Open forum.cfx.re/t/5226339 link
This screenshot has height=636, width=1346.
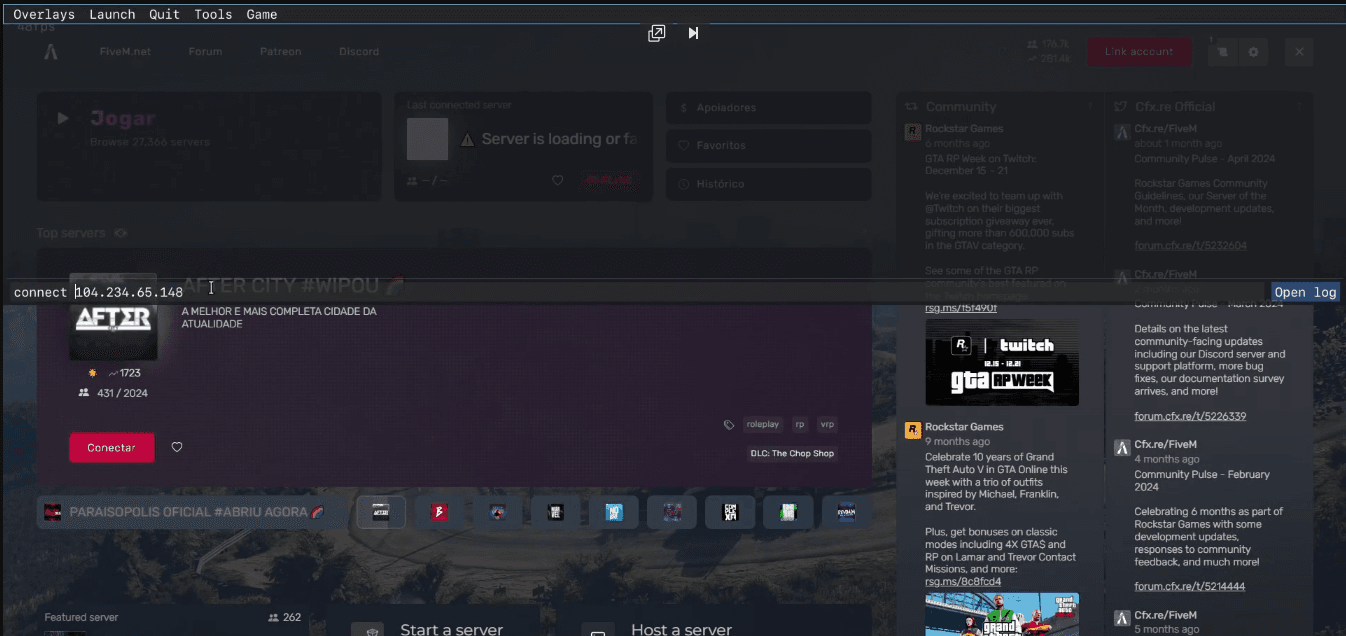tap(1190, 416)
